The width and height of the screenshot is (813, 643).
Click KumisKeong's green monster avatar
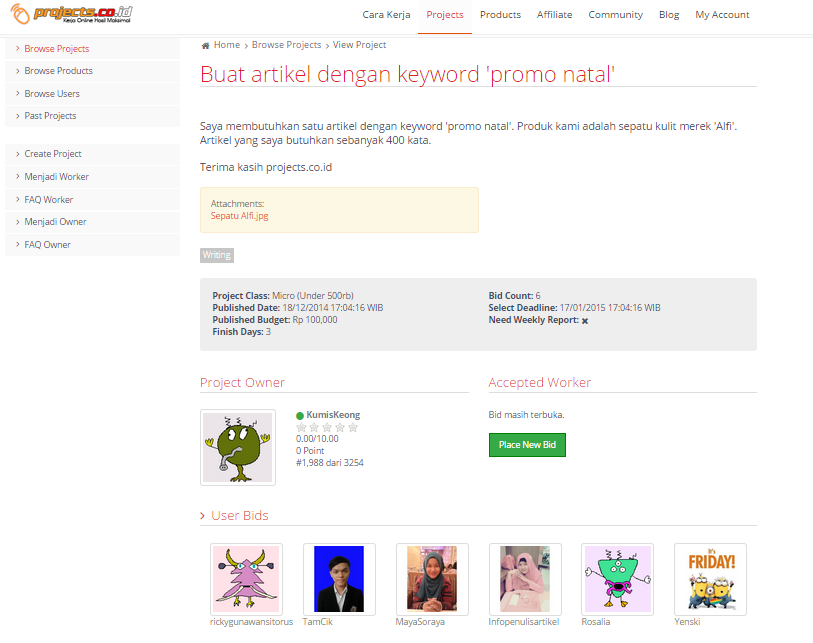[238, 447]
